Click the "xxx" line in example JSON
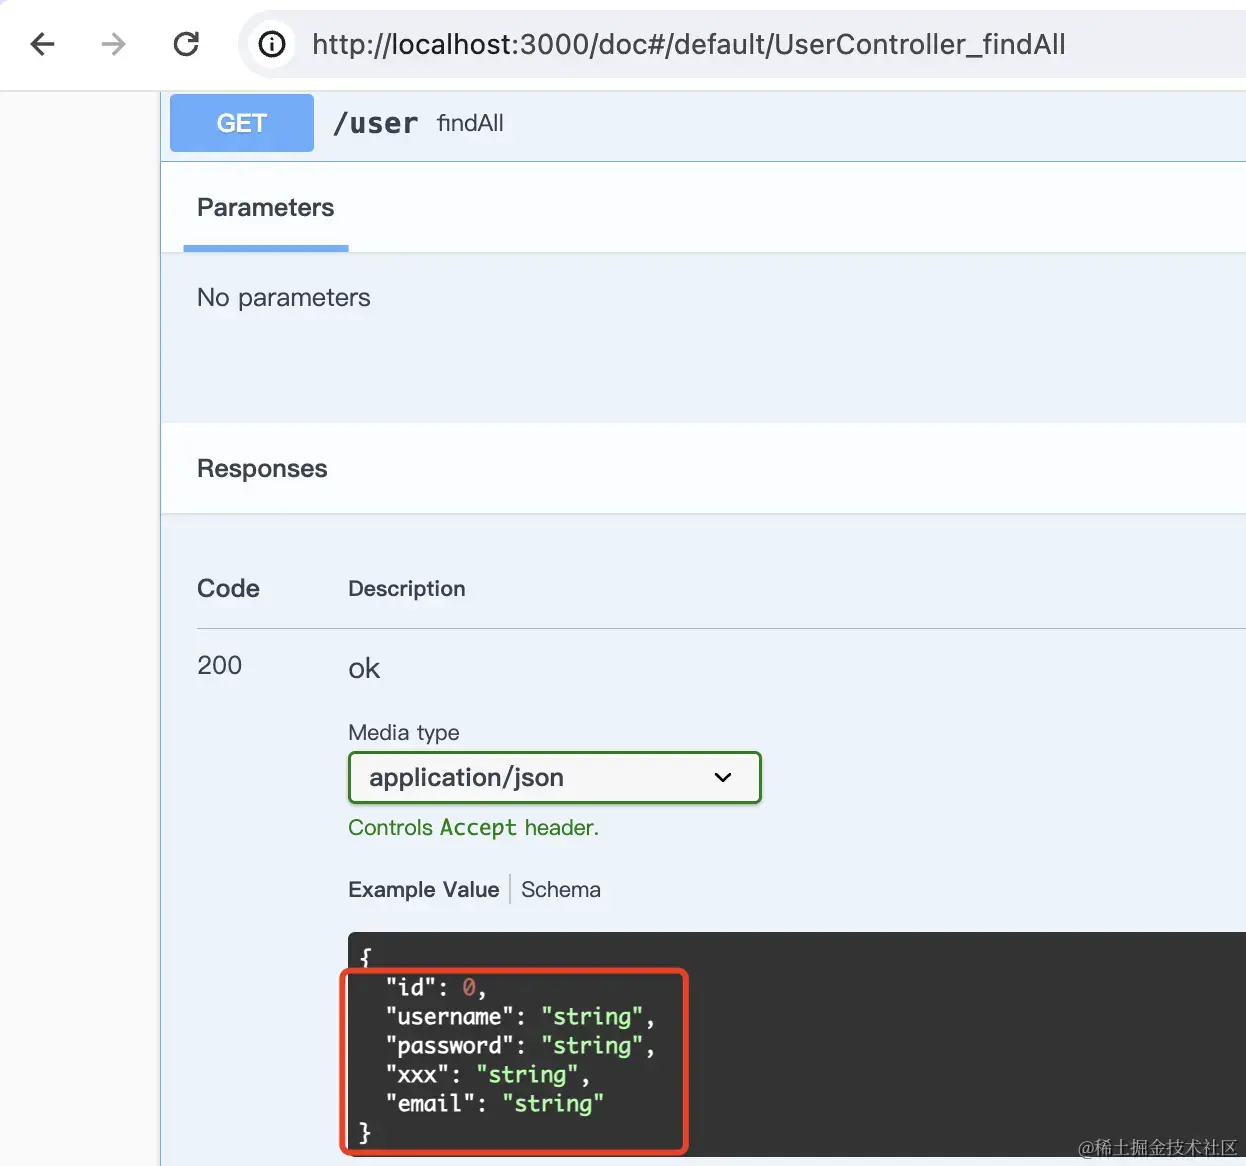The width and height of the screenshot is (1246, 1166). pos(487,1074)
